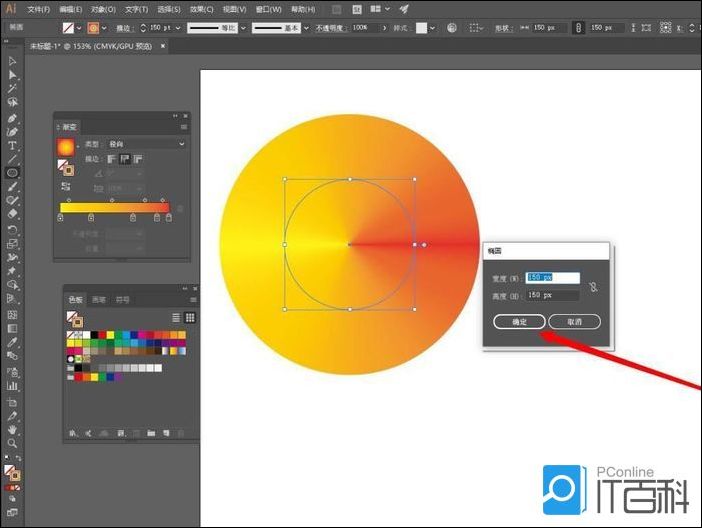Switch swatches panel to thumbnail grid view
Viewport: 702px width, 528px height.
(190, 317)
